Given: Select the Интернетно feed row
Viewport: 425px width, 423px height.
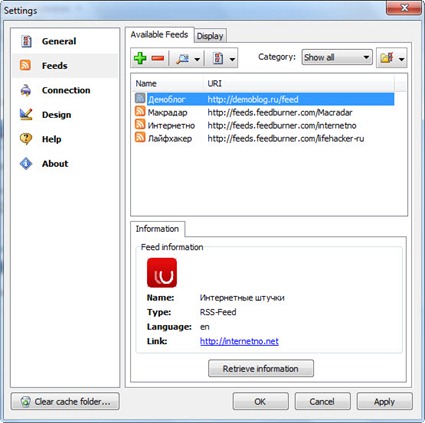Looking at the screenshot, I should [264, 125].
